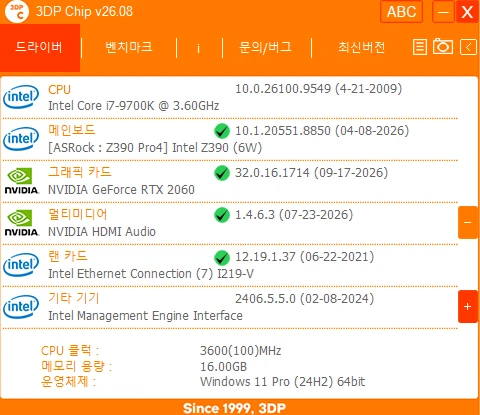Image resolution: width=480 pixels, height=415 pixels.
Task: Open the list/report icon in toolbar
Action: 419,47
